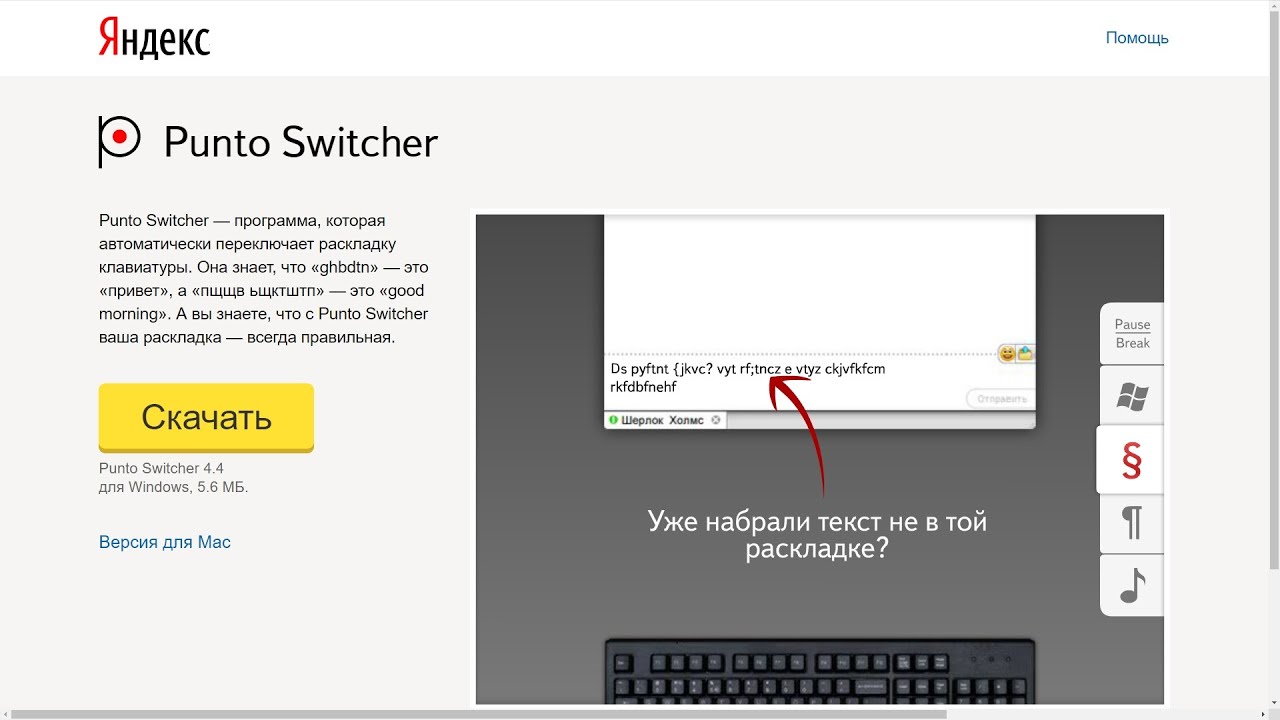Open the Версия для Mac link
Image resolution: width=1280 pixels, height=720 pixels.
pyautogui.click(x=165, y=542)
